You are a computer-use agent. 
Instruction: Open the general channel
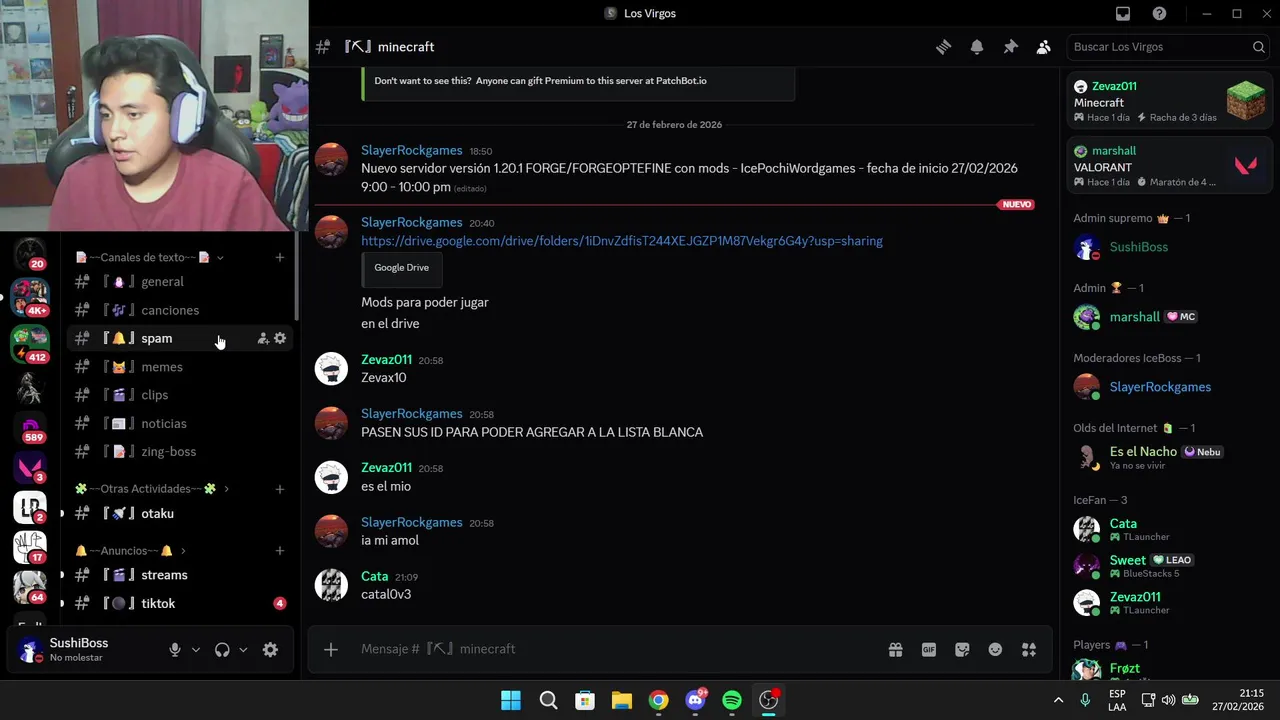181,282
